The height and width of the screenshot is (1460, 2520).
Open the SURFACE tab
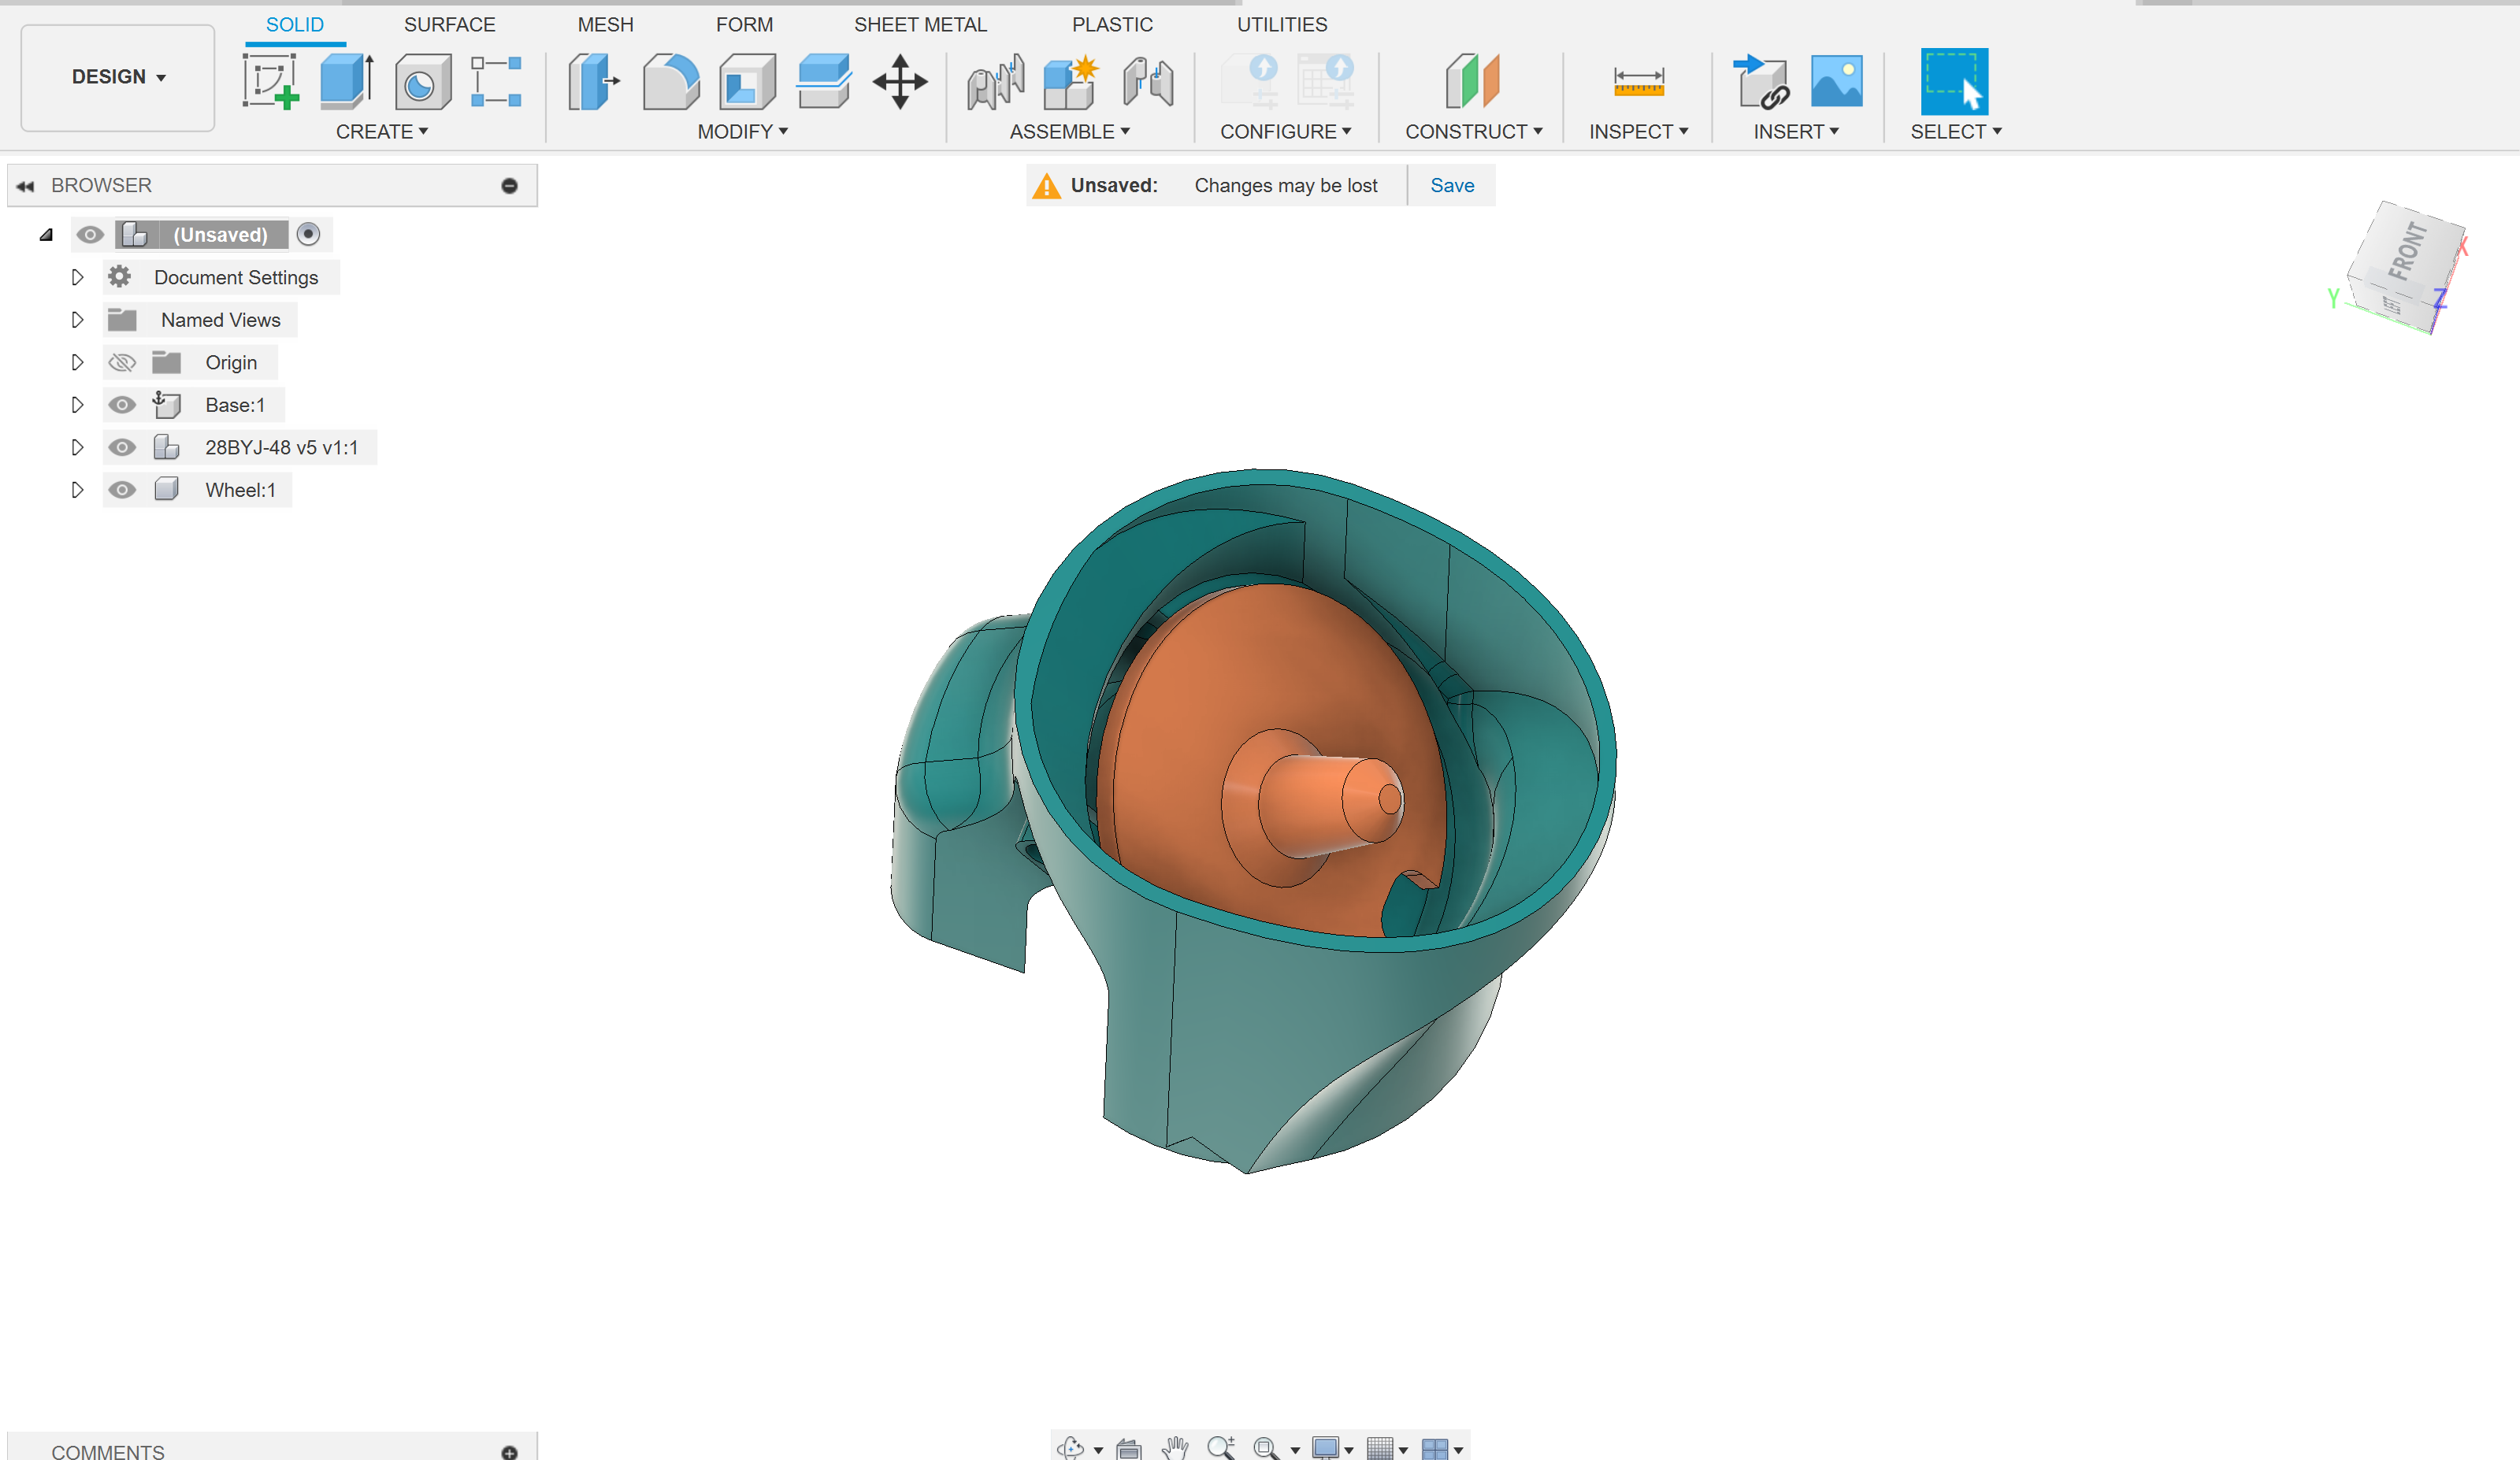click(449, 24)
